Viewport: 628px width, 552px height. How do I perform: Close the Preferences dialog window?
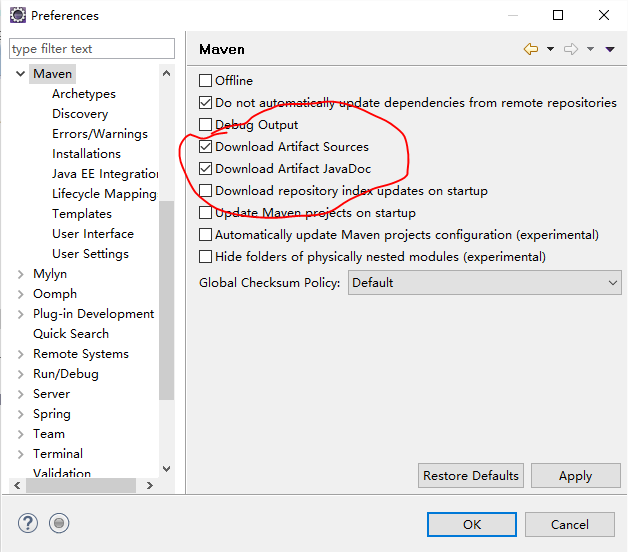604,15
